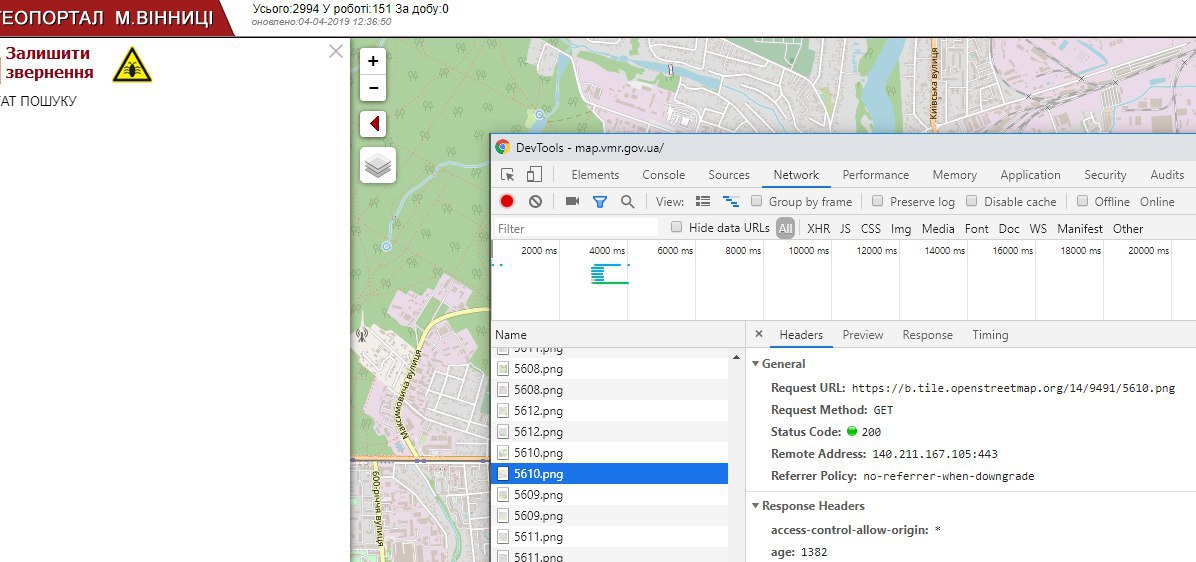The image size is (1196, 562).
Task: Click the 4000 ms timeline marker
Action: click(x=607, y=250)
